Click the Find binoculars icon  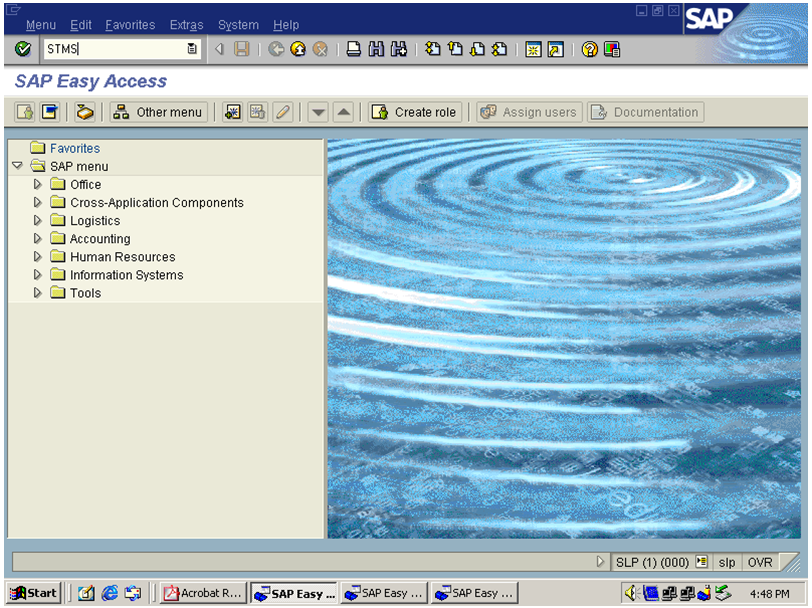tap(376, 49)
